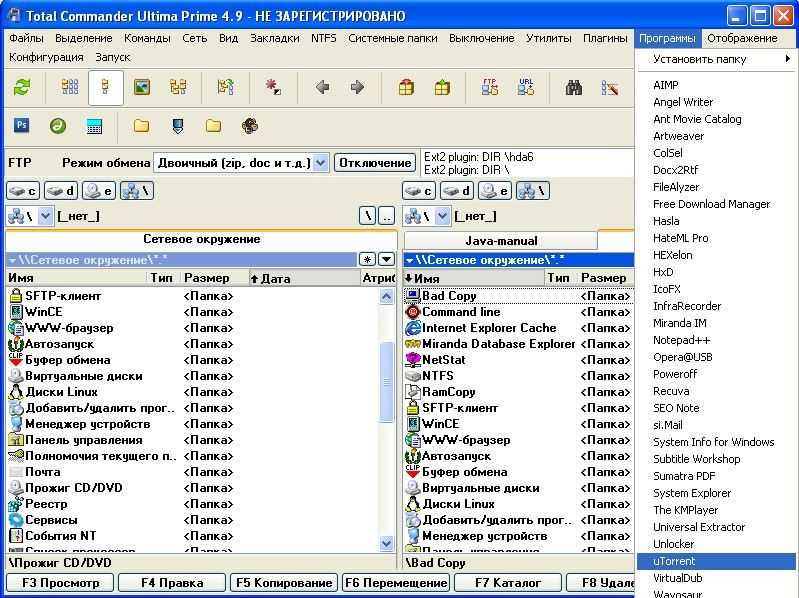
Task: Open the left panel drive list dropdown
Action: click(x=45, y=216)
